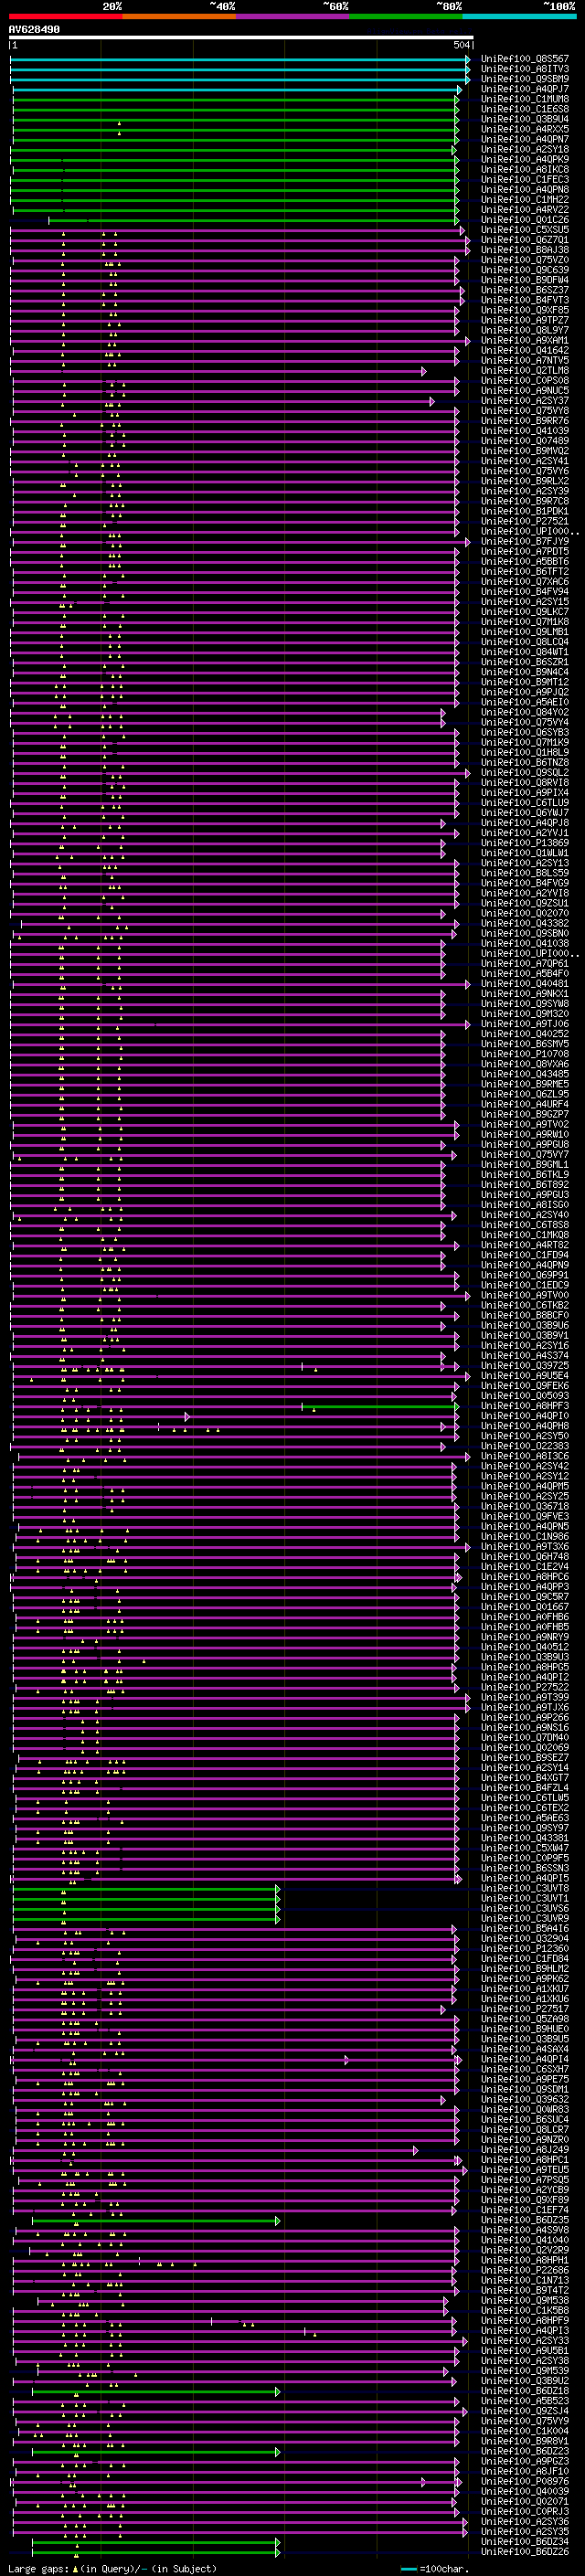Select hit UniRef100_A8HPC6
This screenshot has width=585, height=2576.
(x=525, y=1577)
